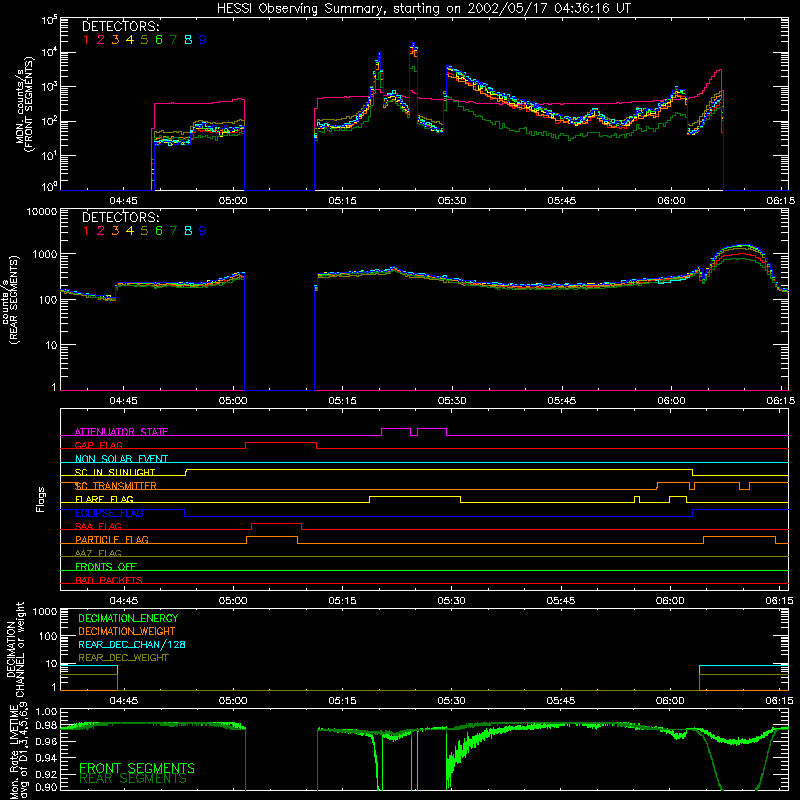Click the 'Mon. Rate LIVETIME' y-axis title
This screenshot has width=800, height=800.
pyautogui.click(x=13, y=751)
